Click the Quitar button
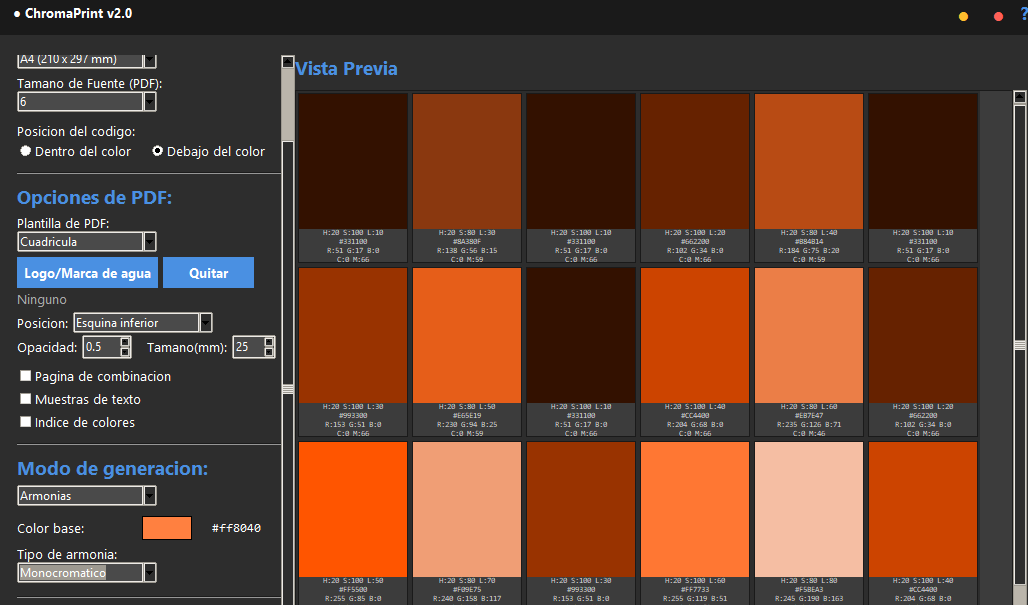1028x605 pixels. click(x=208, y=273)
